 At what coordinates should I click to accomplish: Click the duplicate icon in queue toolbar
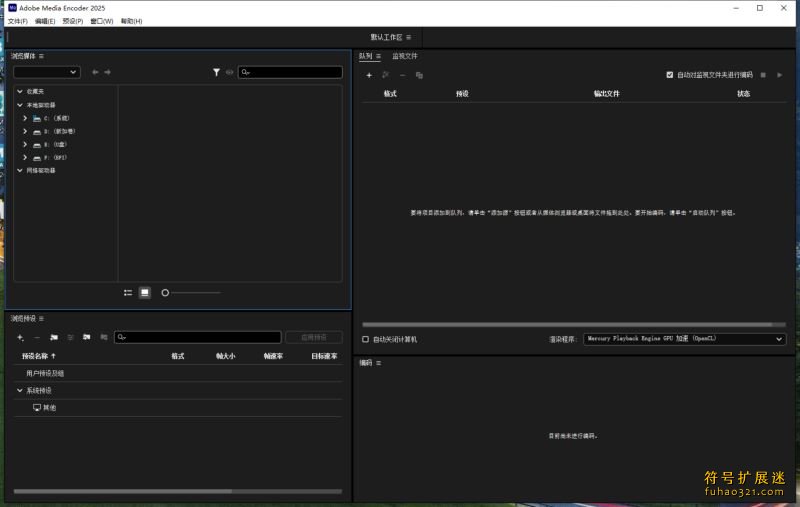point(419,75)
